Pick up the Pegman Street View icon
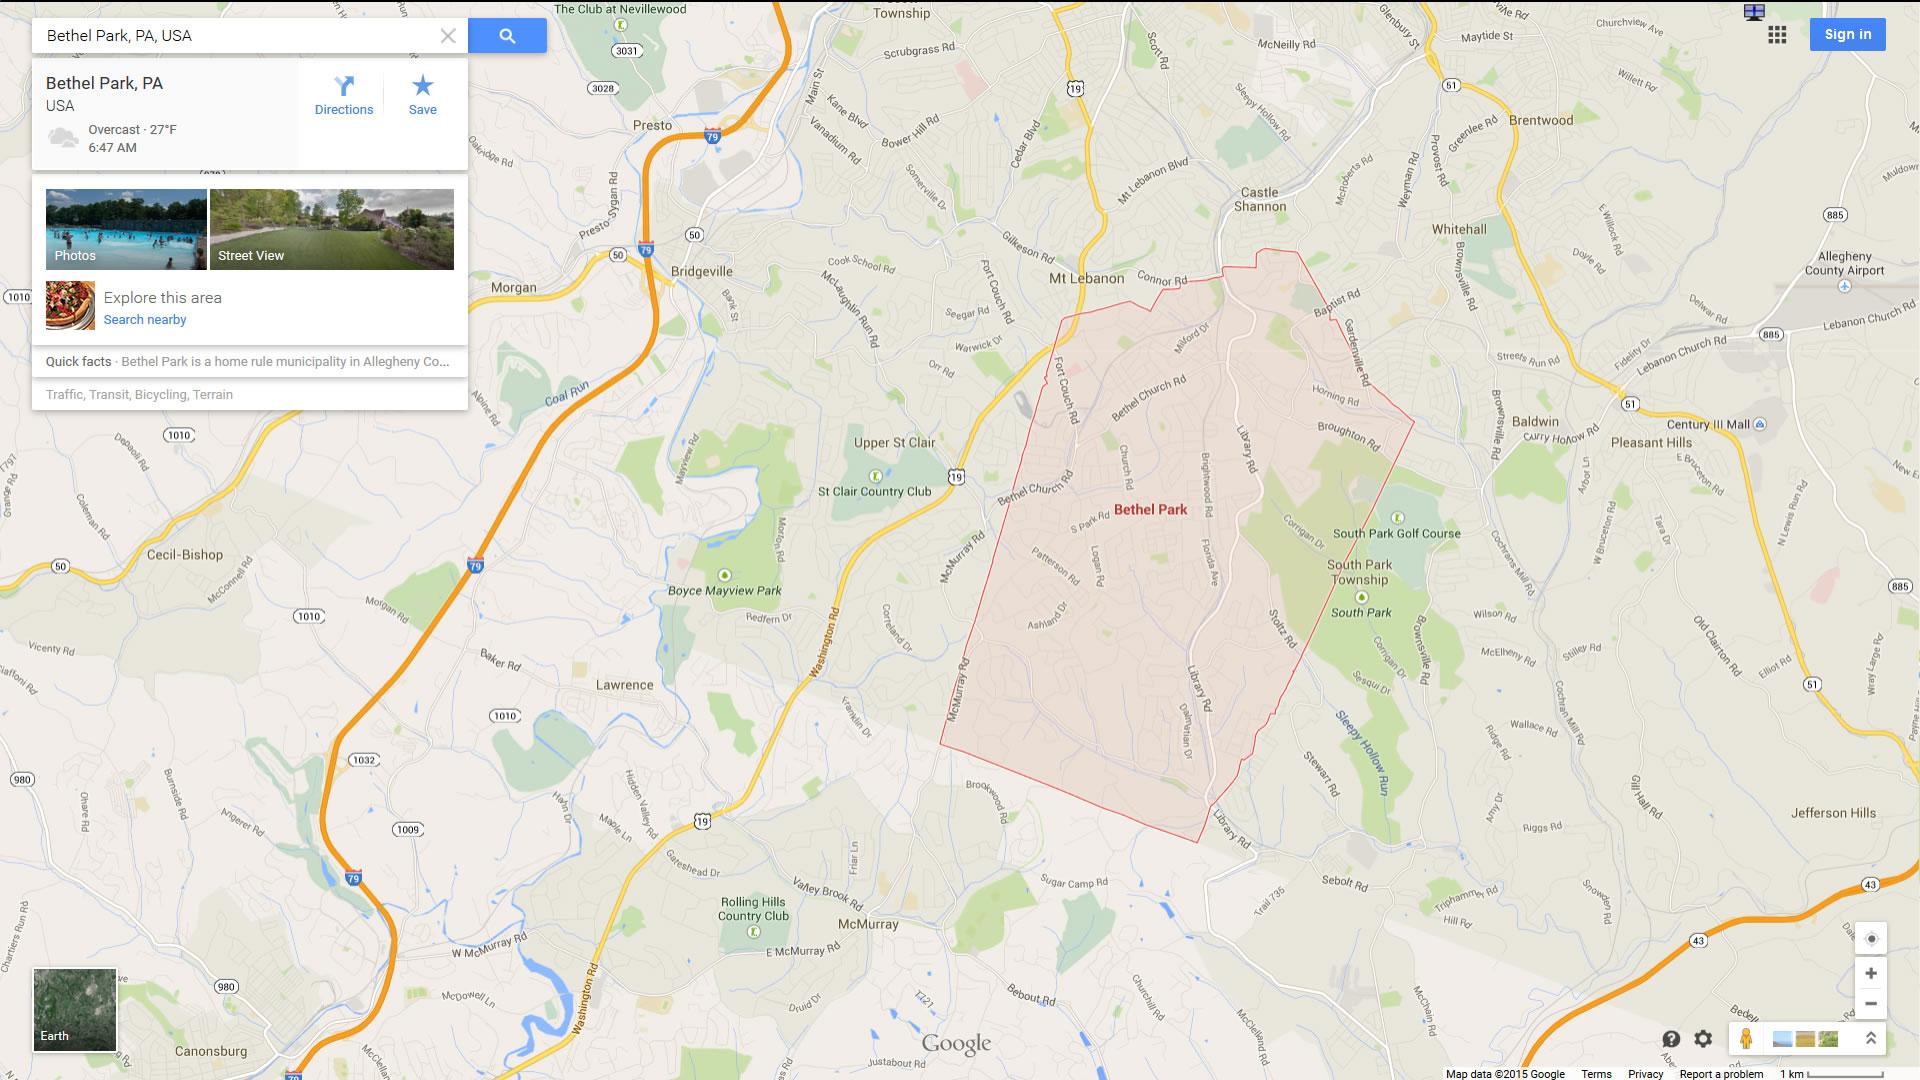Screen dimensions: 1920x1080 (1746, 1039)
